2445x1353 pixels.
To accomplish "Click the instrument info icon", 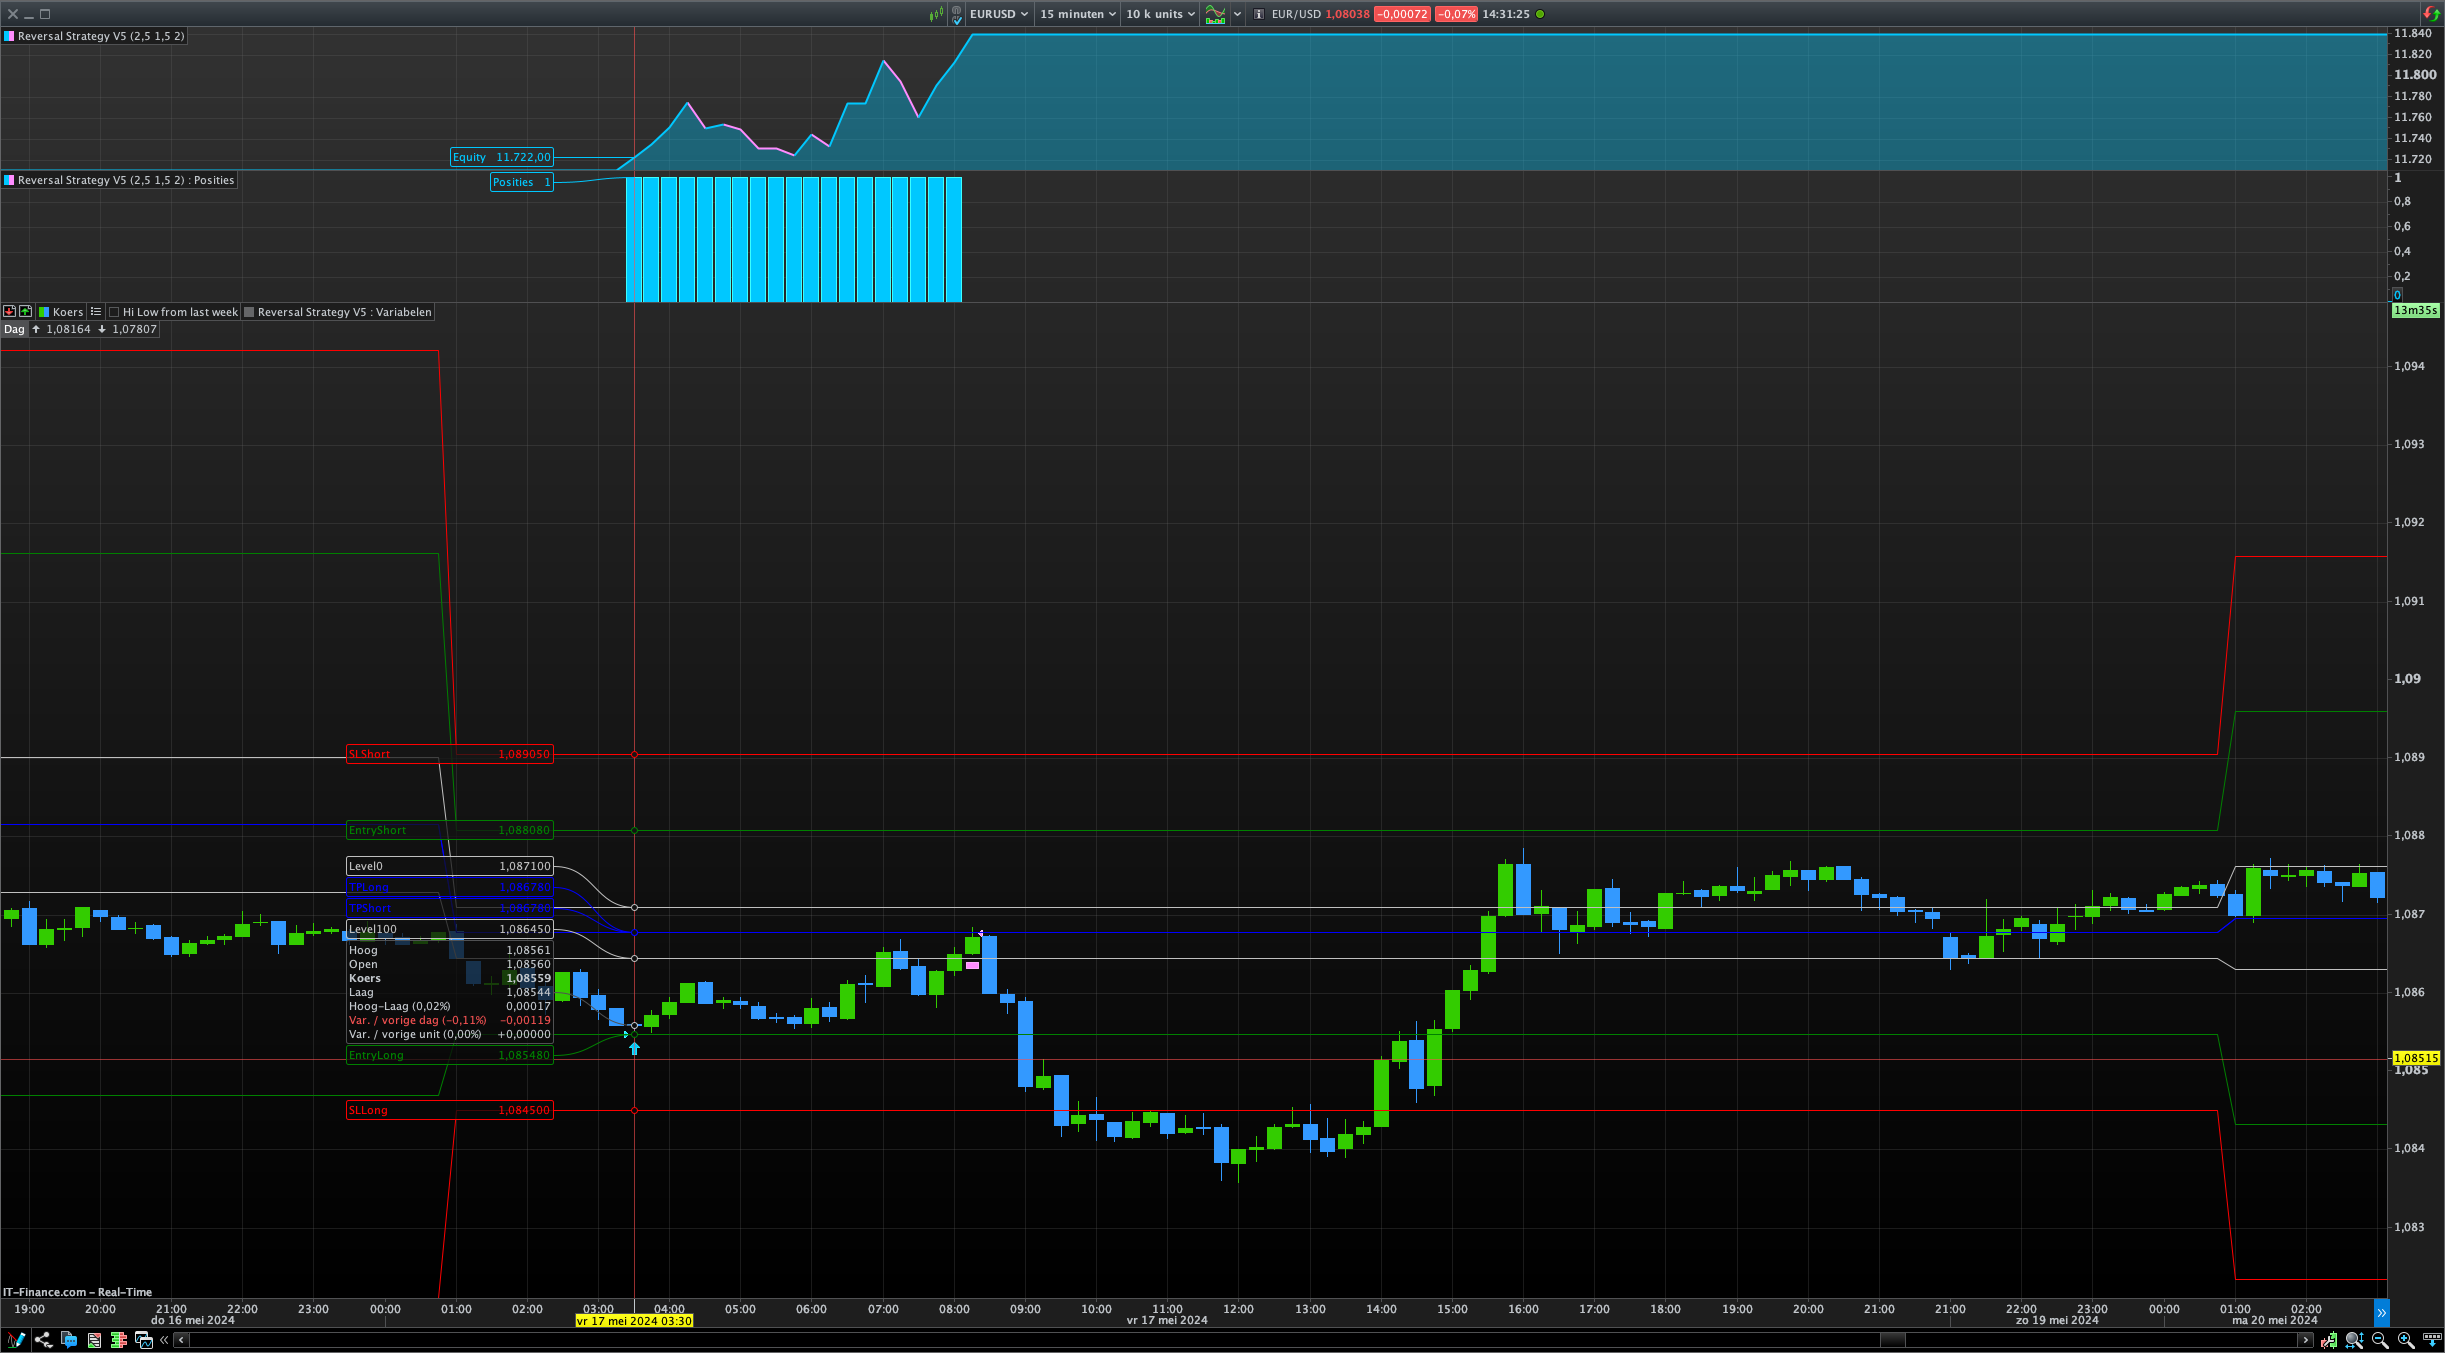I will pos(1259,14).
